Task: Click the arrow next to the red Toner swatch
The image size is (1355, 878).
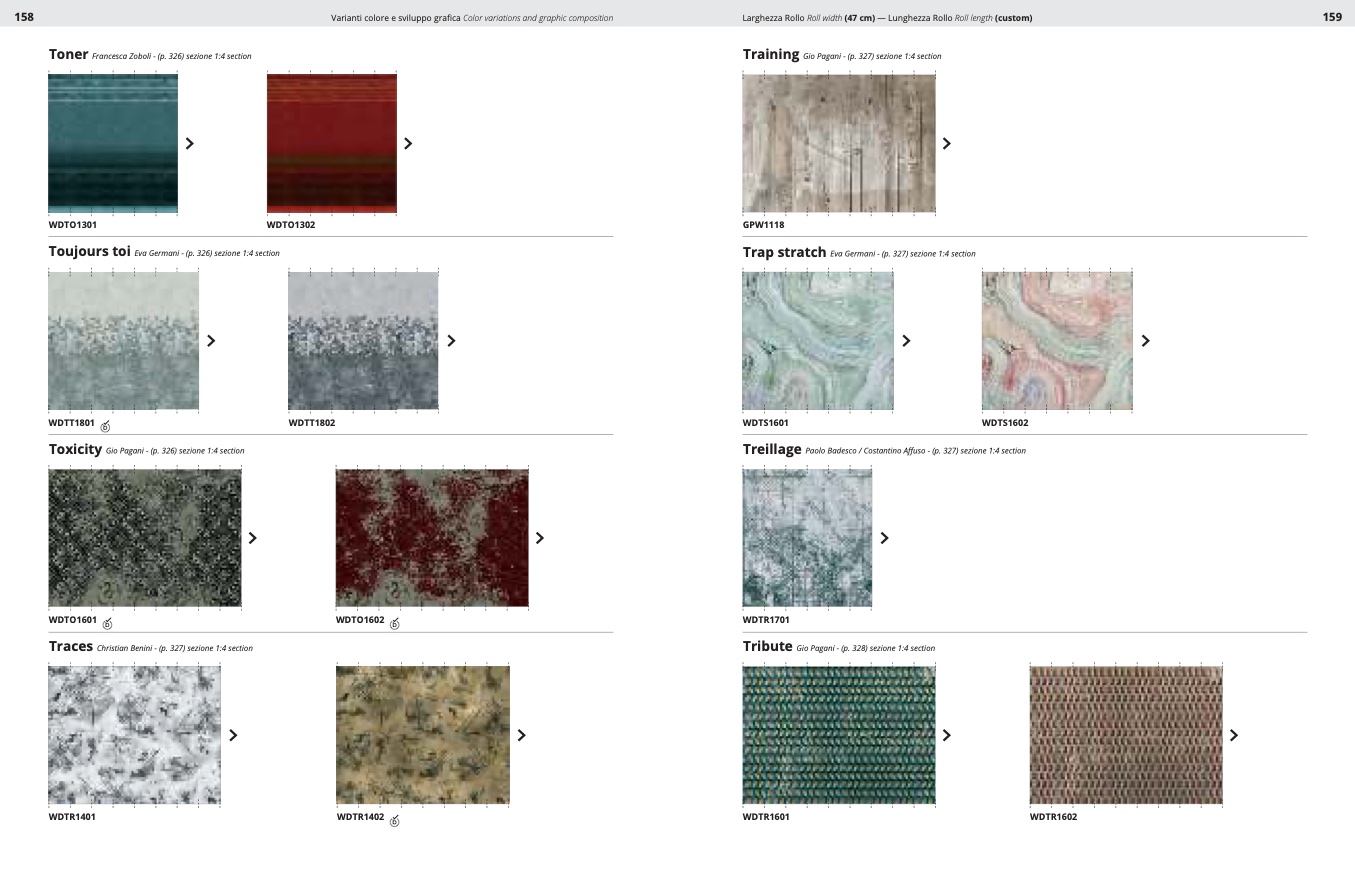Action: coord(408,143)
